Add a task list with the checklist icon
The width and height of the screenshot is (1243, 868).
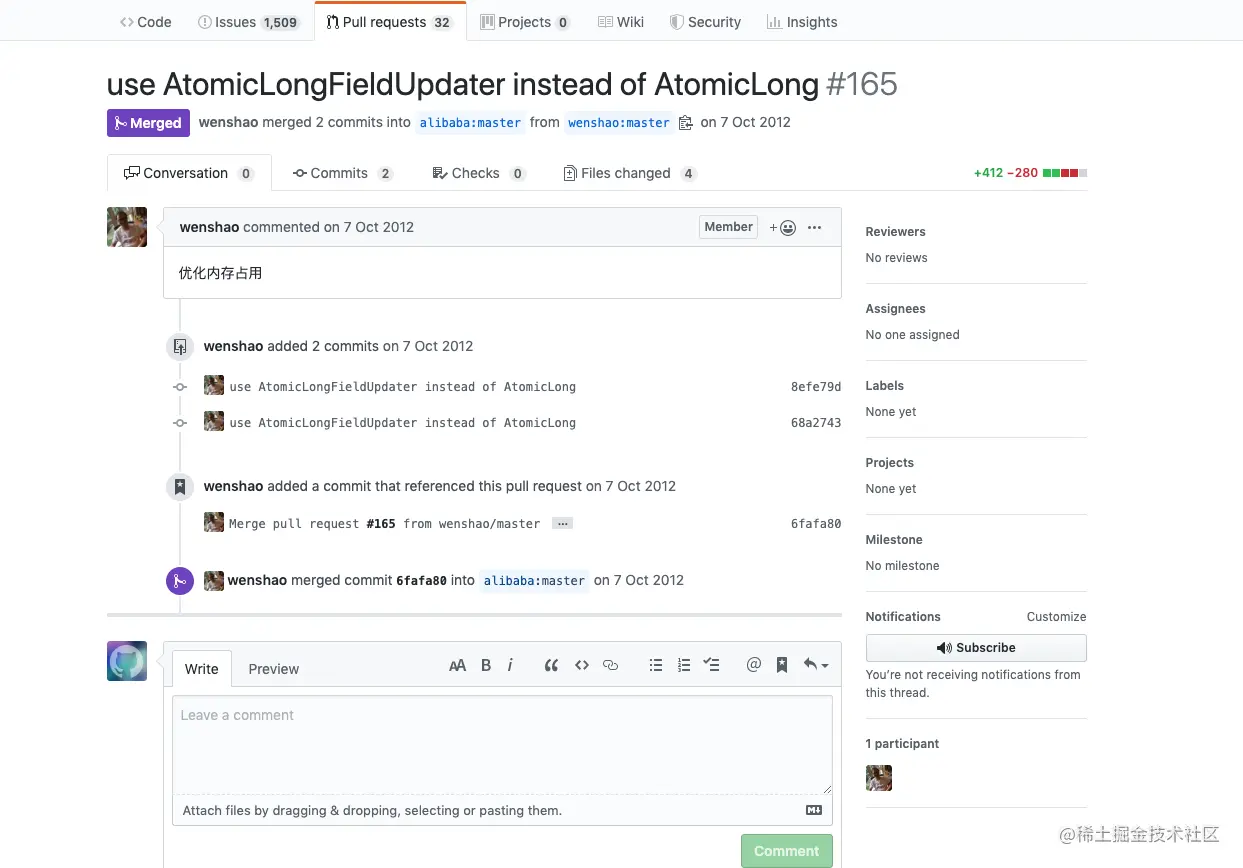pos(712,665)
